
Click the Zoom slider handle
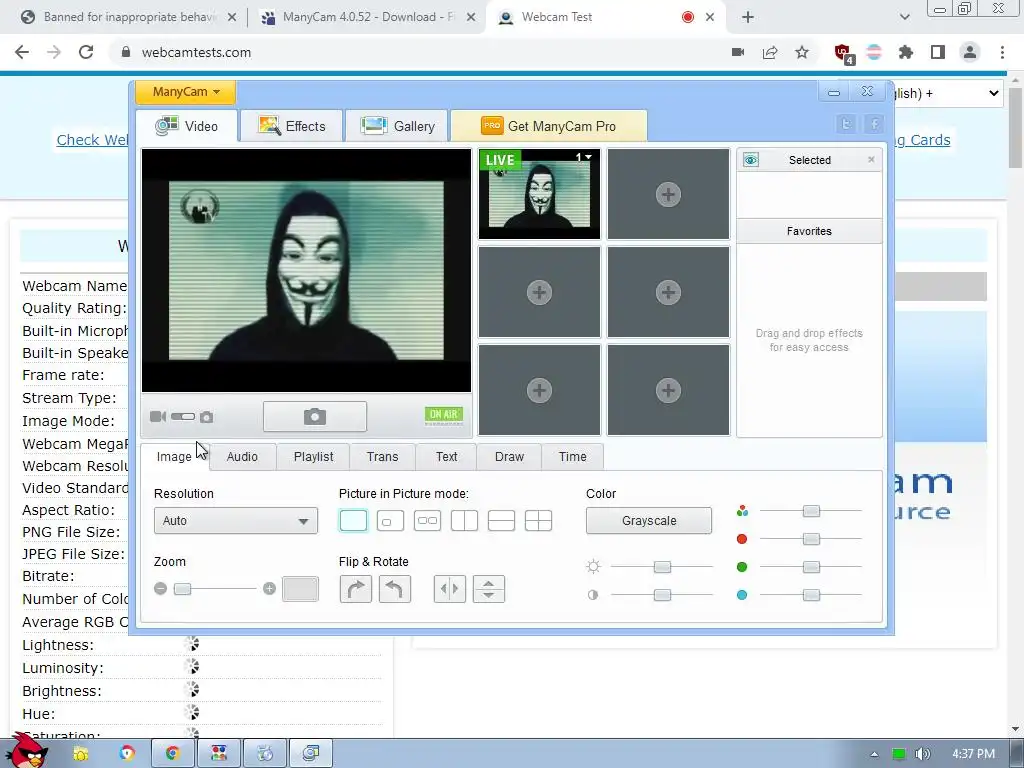click(x=183, y=589)
